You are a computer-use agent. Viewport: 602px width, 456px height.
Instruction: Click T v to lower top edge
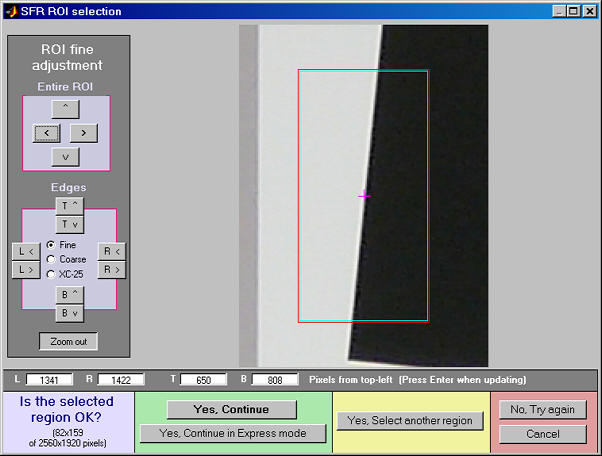pos(69,225)
